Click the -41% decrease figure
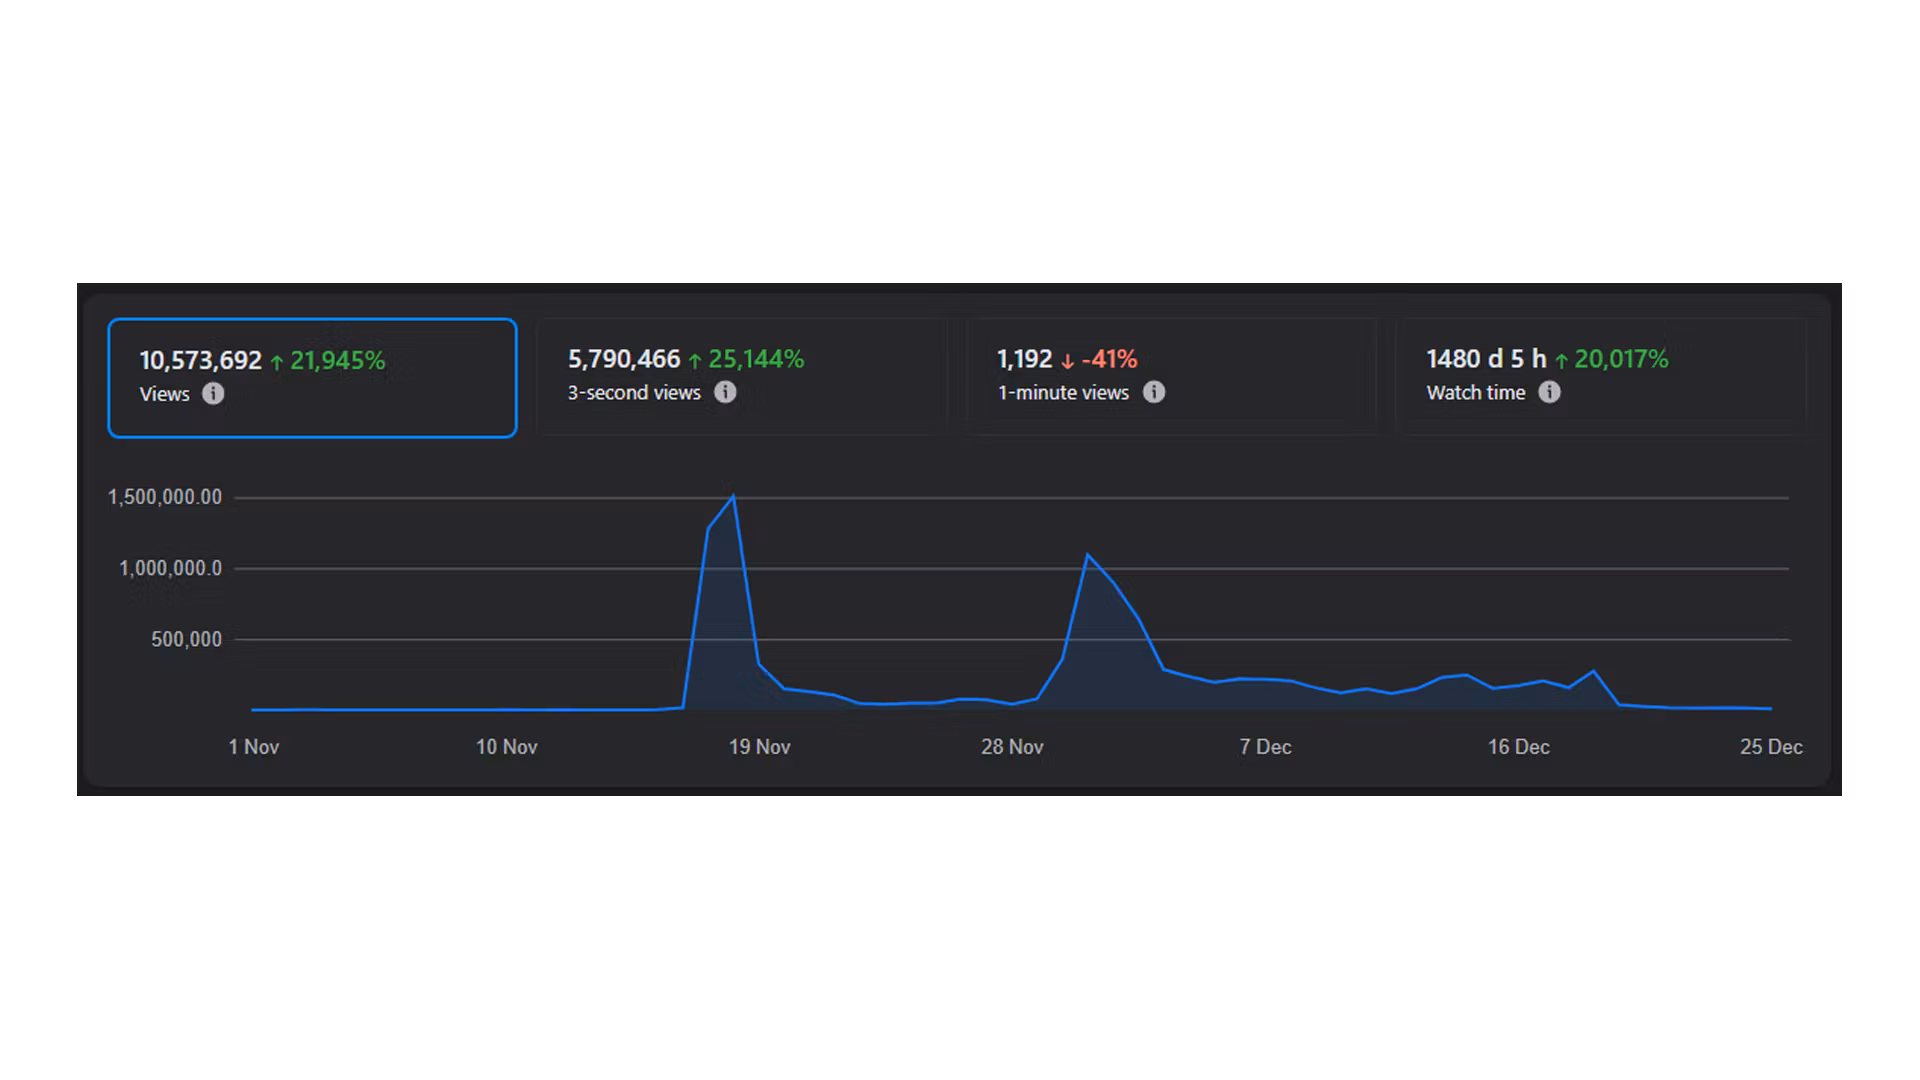 1109,359
